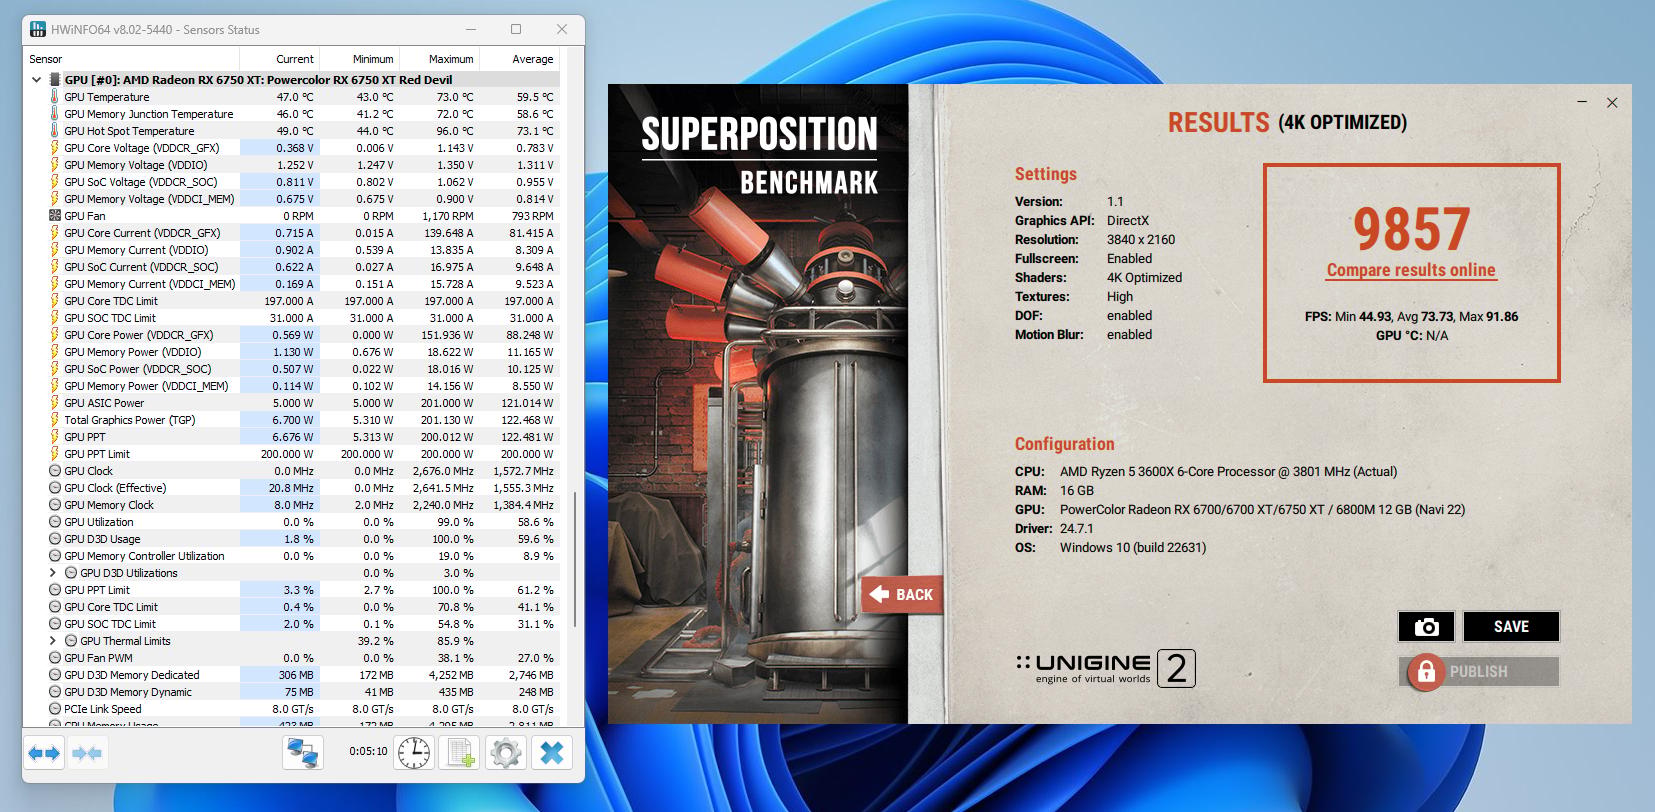The width and height of the screenshot is (1655, 812).
Task: Click the circle icon beside GPU Utilization
Action: click(55, 522)
